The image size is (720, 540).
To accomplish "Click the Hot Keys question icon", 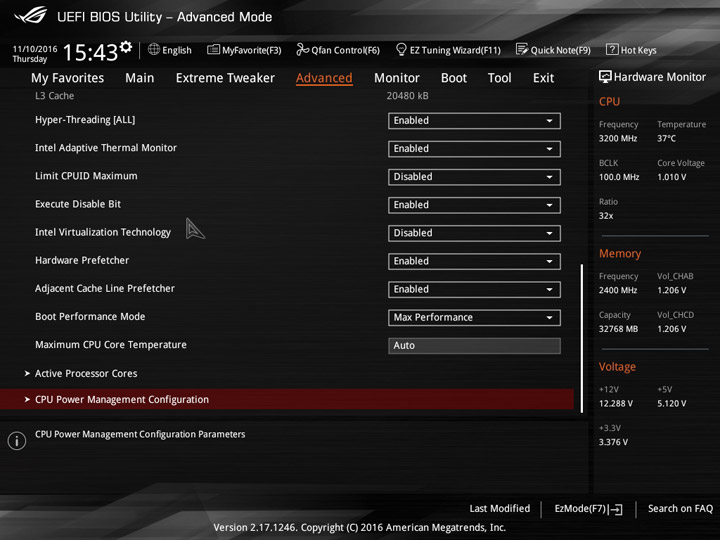I will 612,49.
